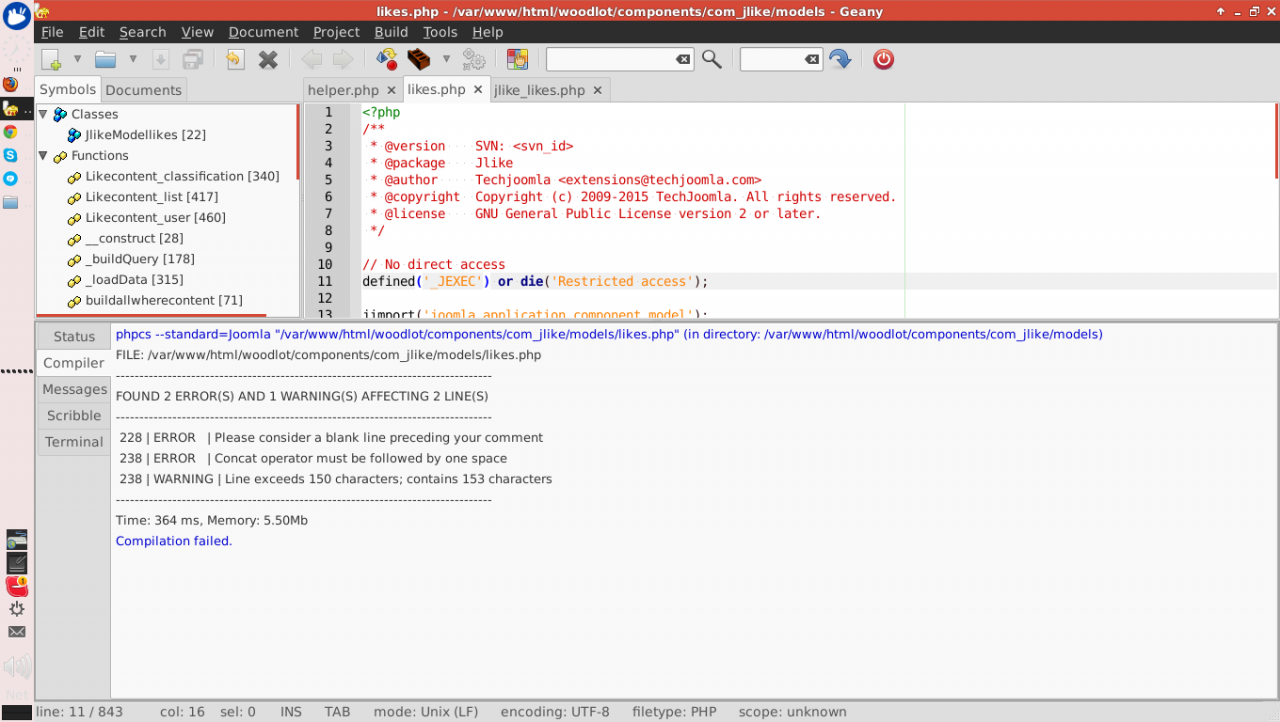
Task: Open the color chooser icon
Action: click(517, 59)
